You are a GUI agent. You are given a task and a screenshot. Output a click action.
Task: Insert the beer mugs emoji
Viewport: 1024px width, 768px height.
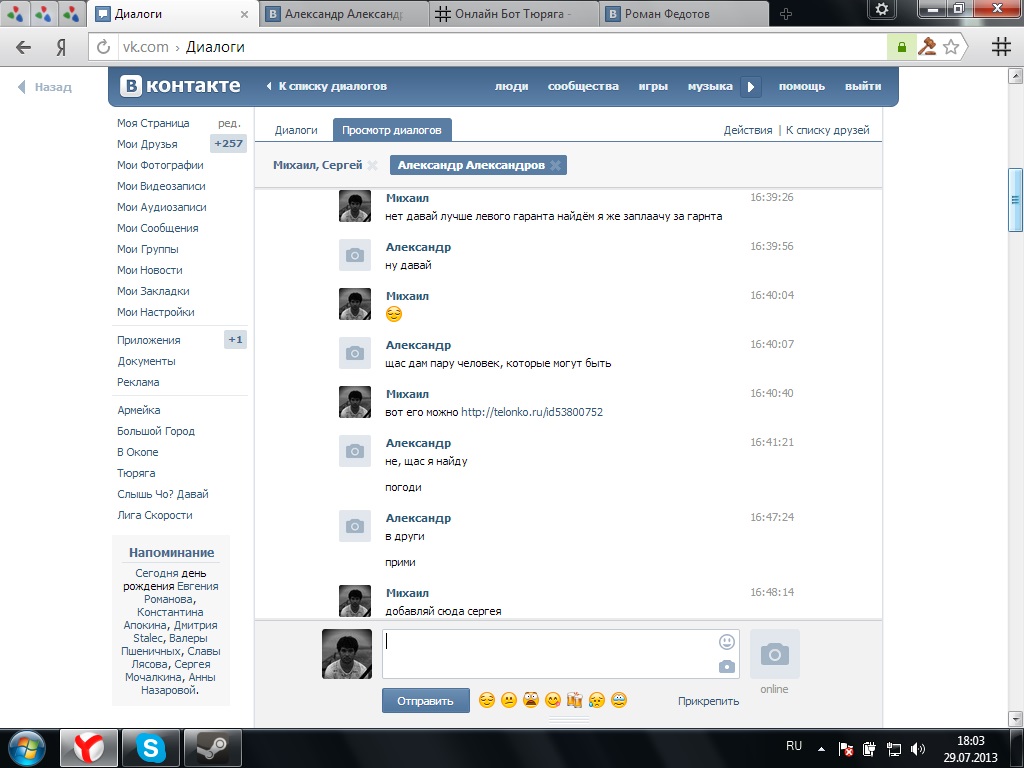click(575, 701)
